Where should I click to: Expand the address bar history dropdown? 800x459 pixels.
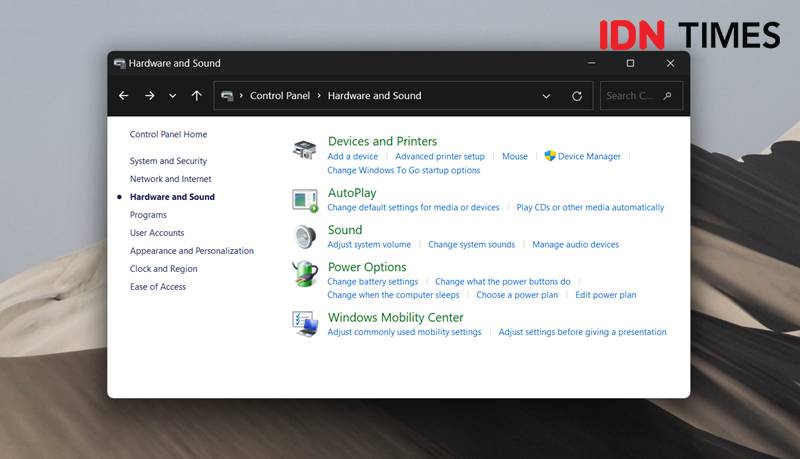pyautogui.click(x=546, y=96)
